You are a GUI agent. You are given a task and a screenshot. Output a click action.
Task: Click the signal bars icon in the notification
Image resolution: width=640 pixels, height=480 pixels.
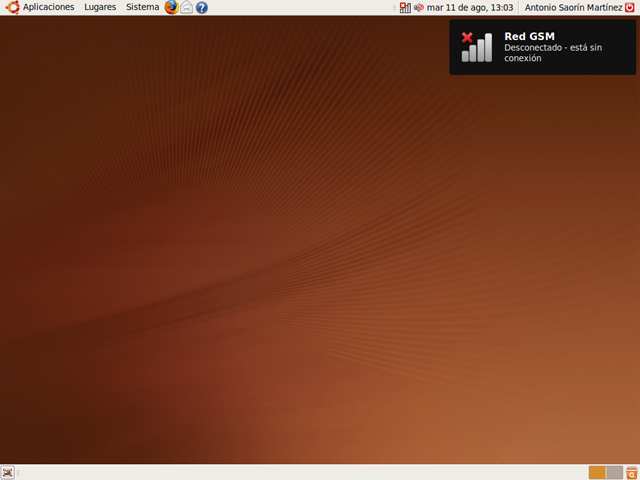pos(477,47)
